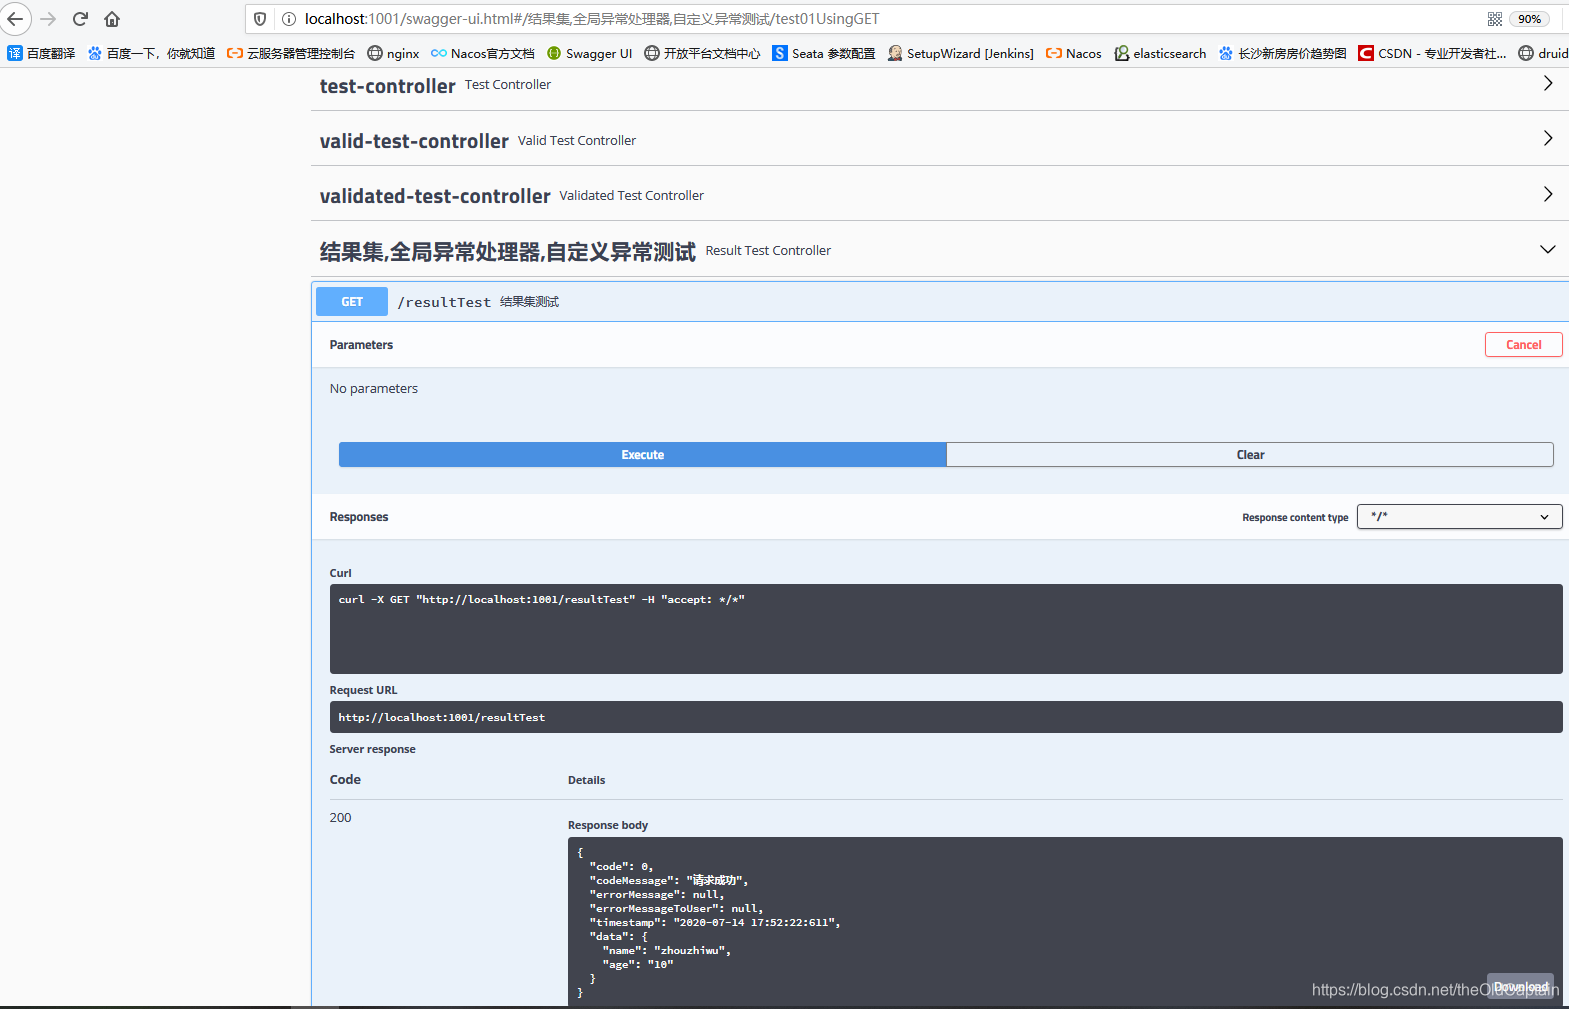Collapse the /resultTest operation path
The height and width of the screenshot is (1009, 1569).
click(x=444, y=302)
